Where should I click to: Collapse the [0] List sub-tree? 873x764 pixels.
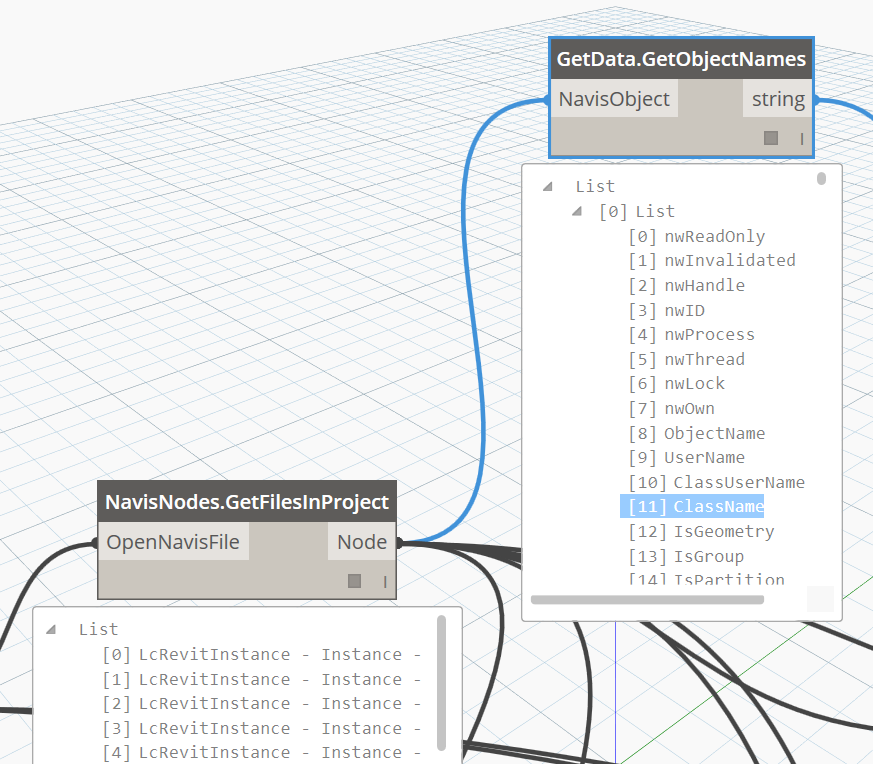tap(577, 212)
